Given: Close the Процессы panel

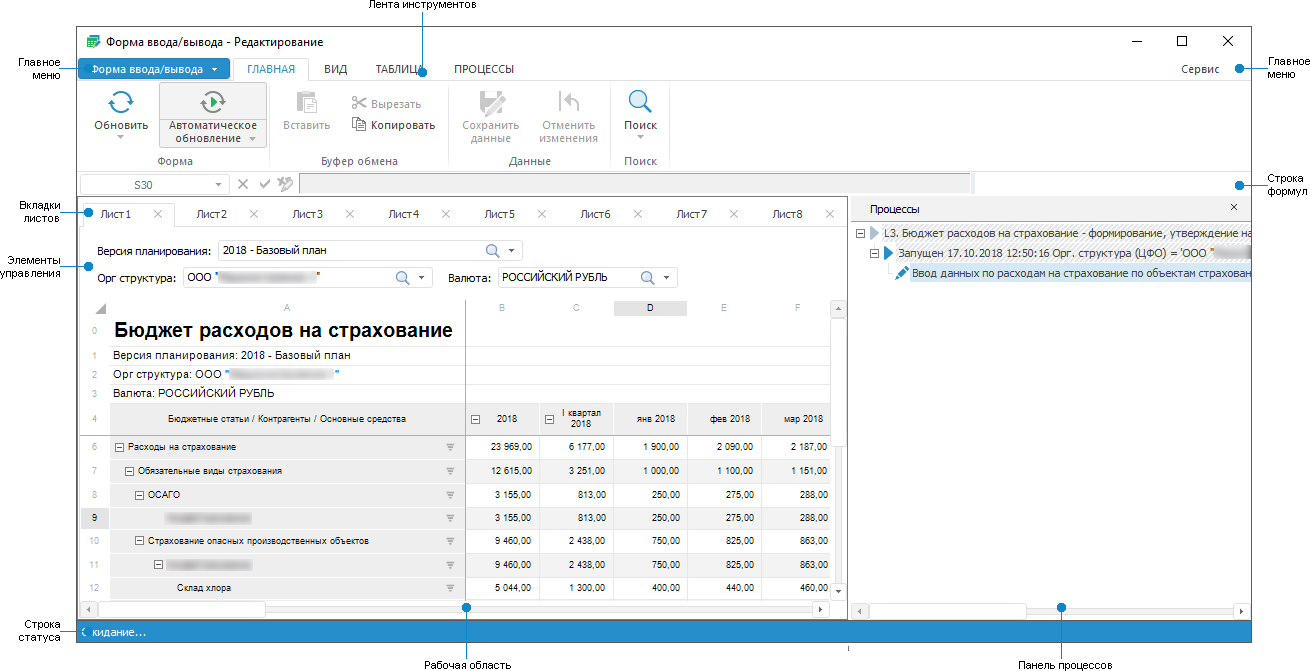Looking at the screenshot, I should click(x=1233, y=207).
